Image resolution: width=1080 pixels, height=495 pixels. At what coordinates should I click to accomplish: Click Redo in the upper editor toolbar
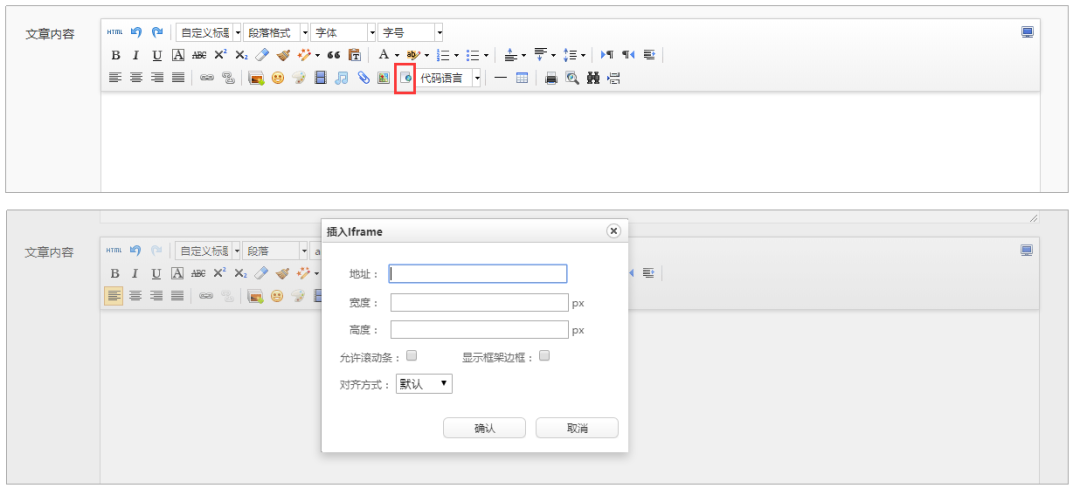point(157,32)
